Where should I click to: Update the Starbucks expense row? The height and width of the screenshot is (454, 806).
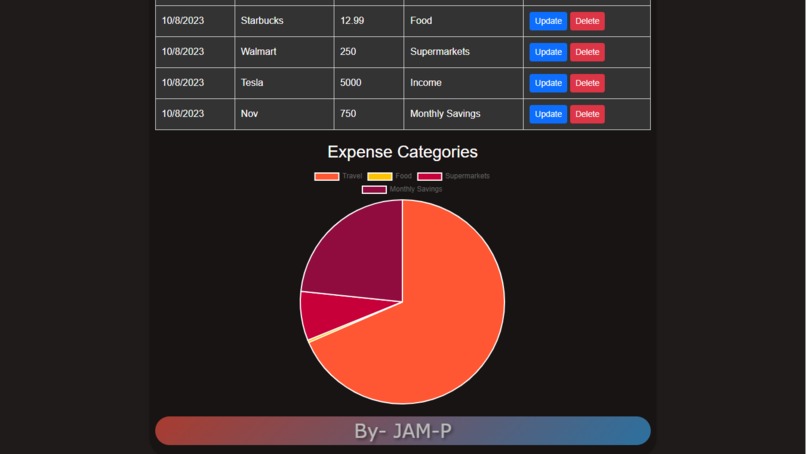point(548,21)
